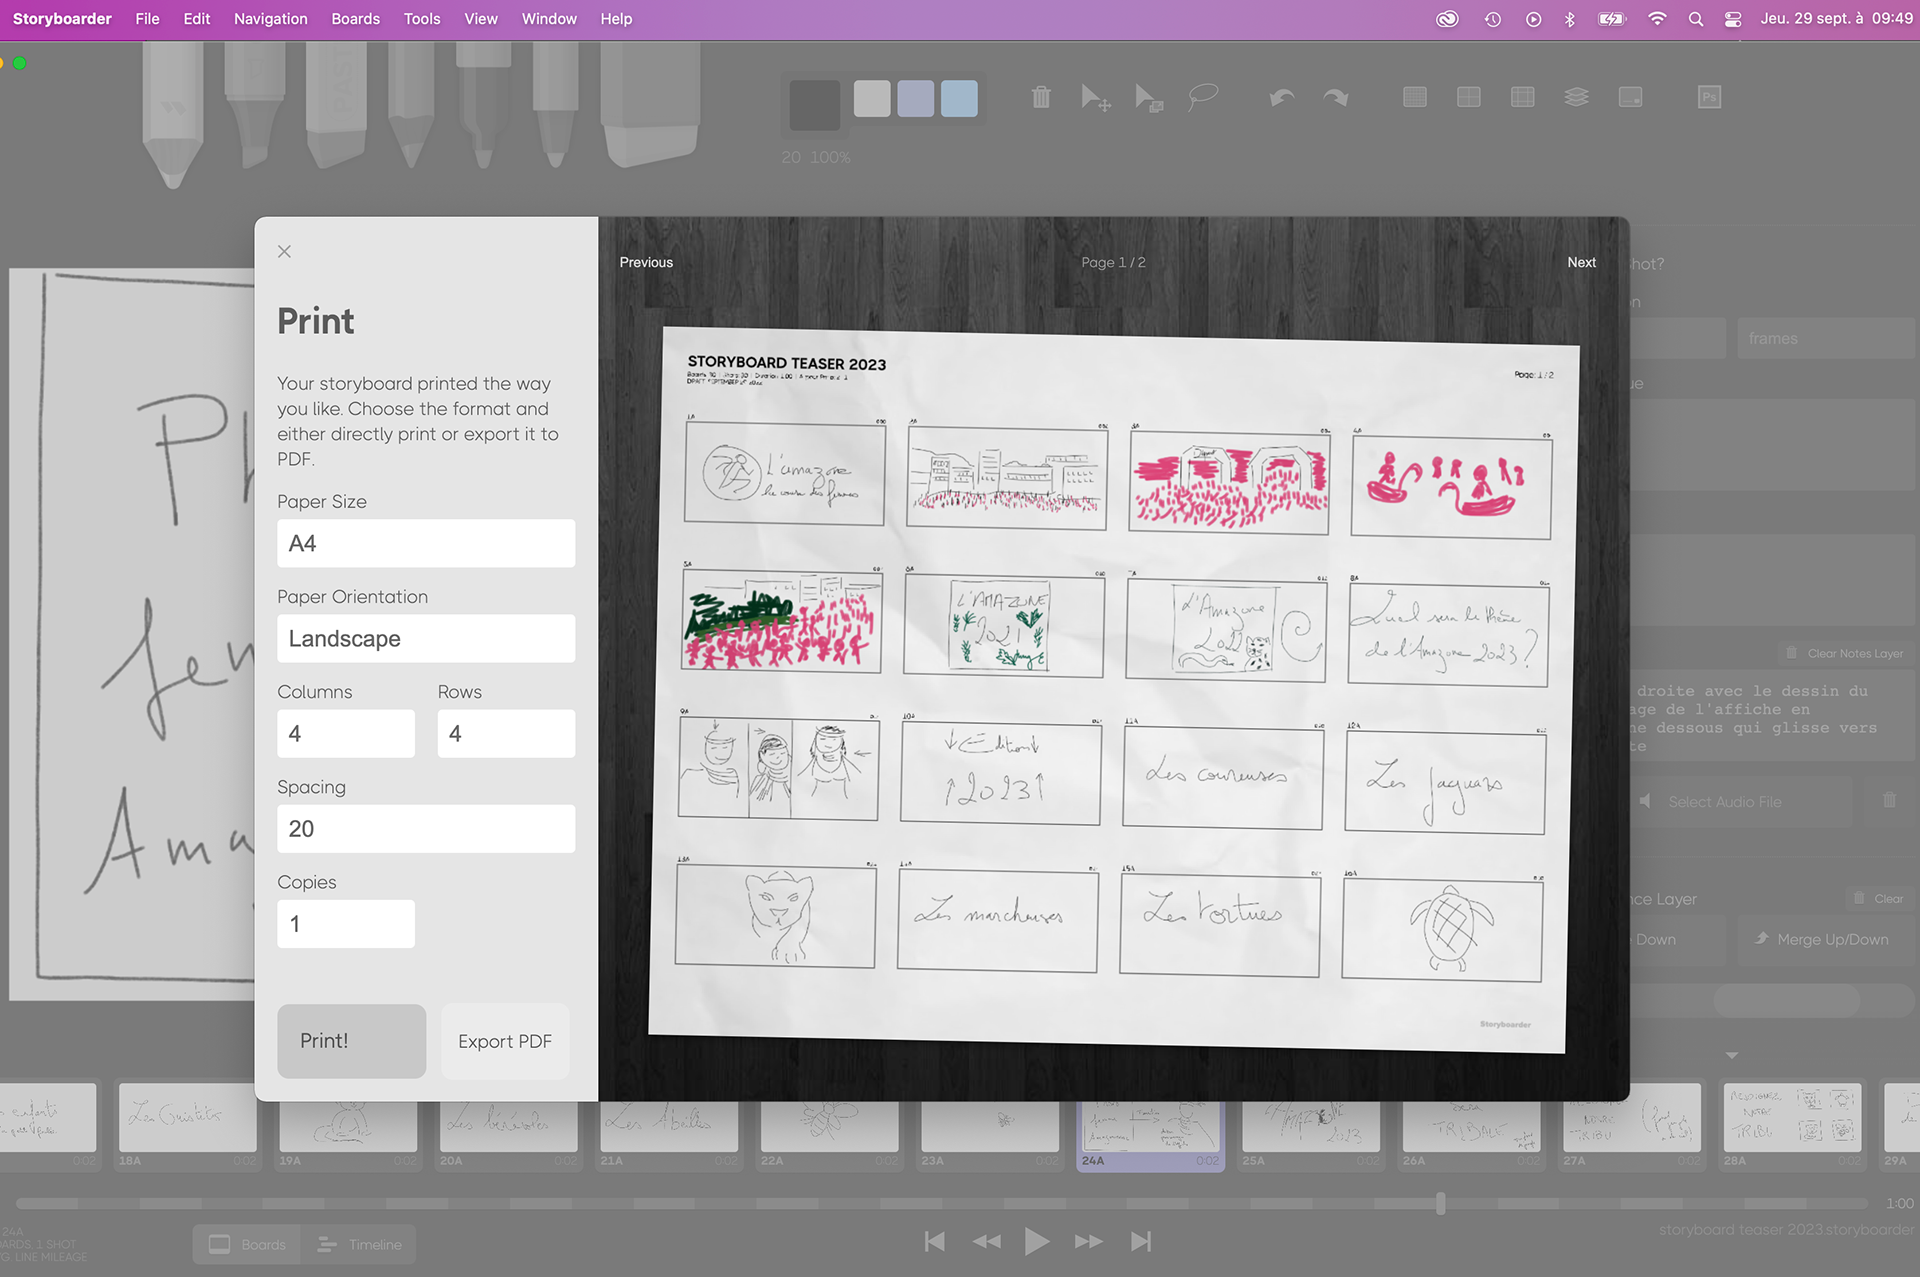Image resolution: width=1920 pixels, height=1277 pixels.
Task: Select the pencil tool in the toolbar
Action: pyautogui.click(x=410, y=105)
